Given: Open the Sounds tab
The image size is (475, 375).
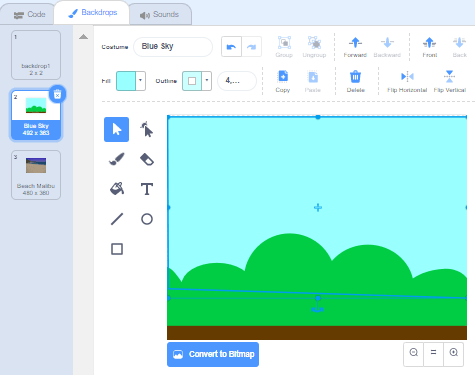Looking at the screenshot, I should pos(160,14).
